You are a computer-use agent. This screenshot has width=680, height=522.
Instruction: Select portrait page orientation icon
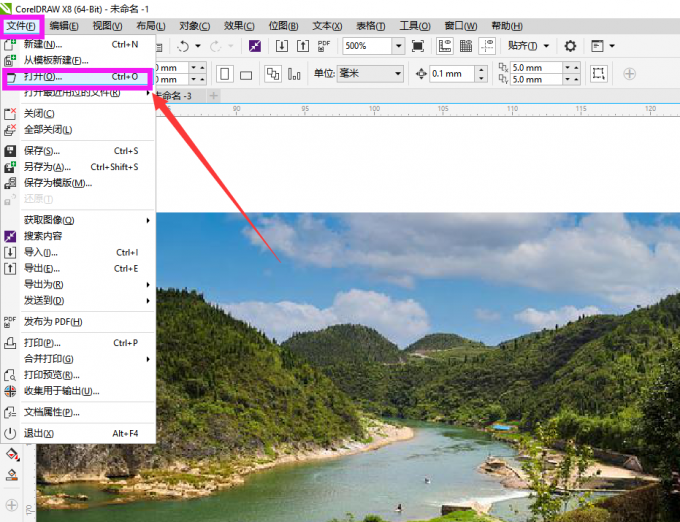224,74
